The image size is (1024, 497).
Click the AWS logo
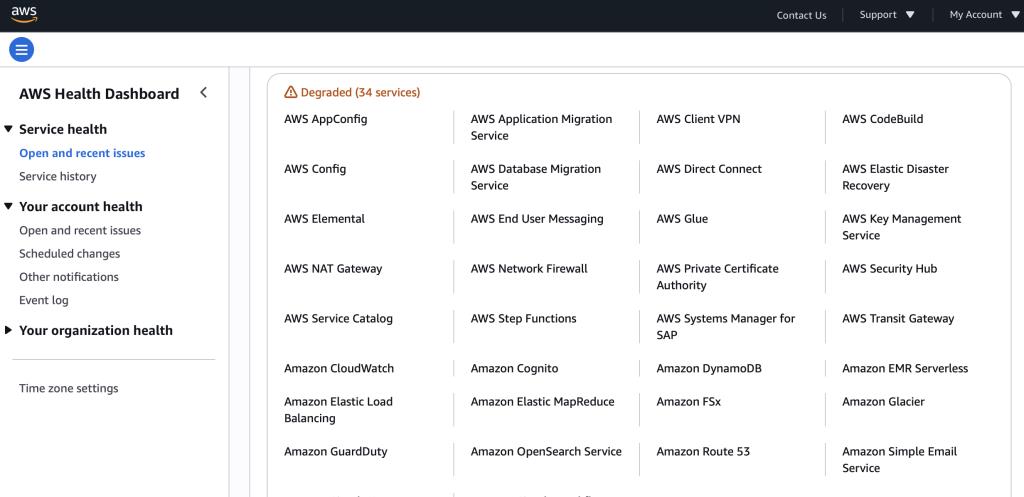24,14
